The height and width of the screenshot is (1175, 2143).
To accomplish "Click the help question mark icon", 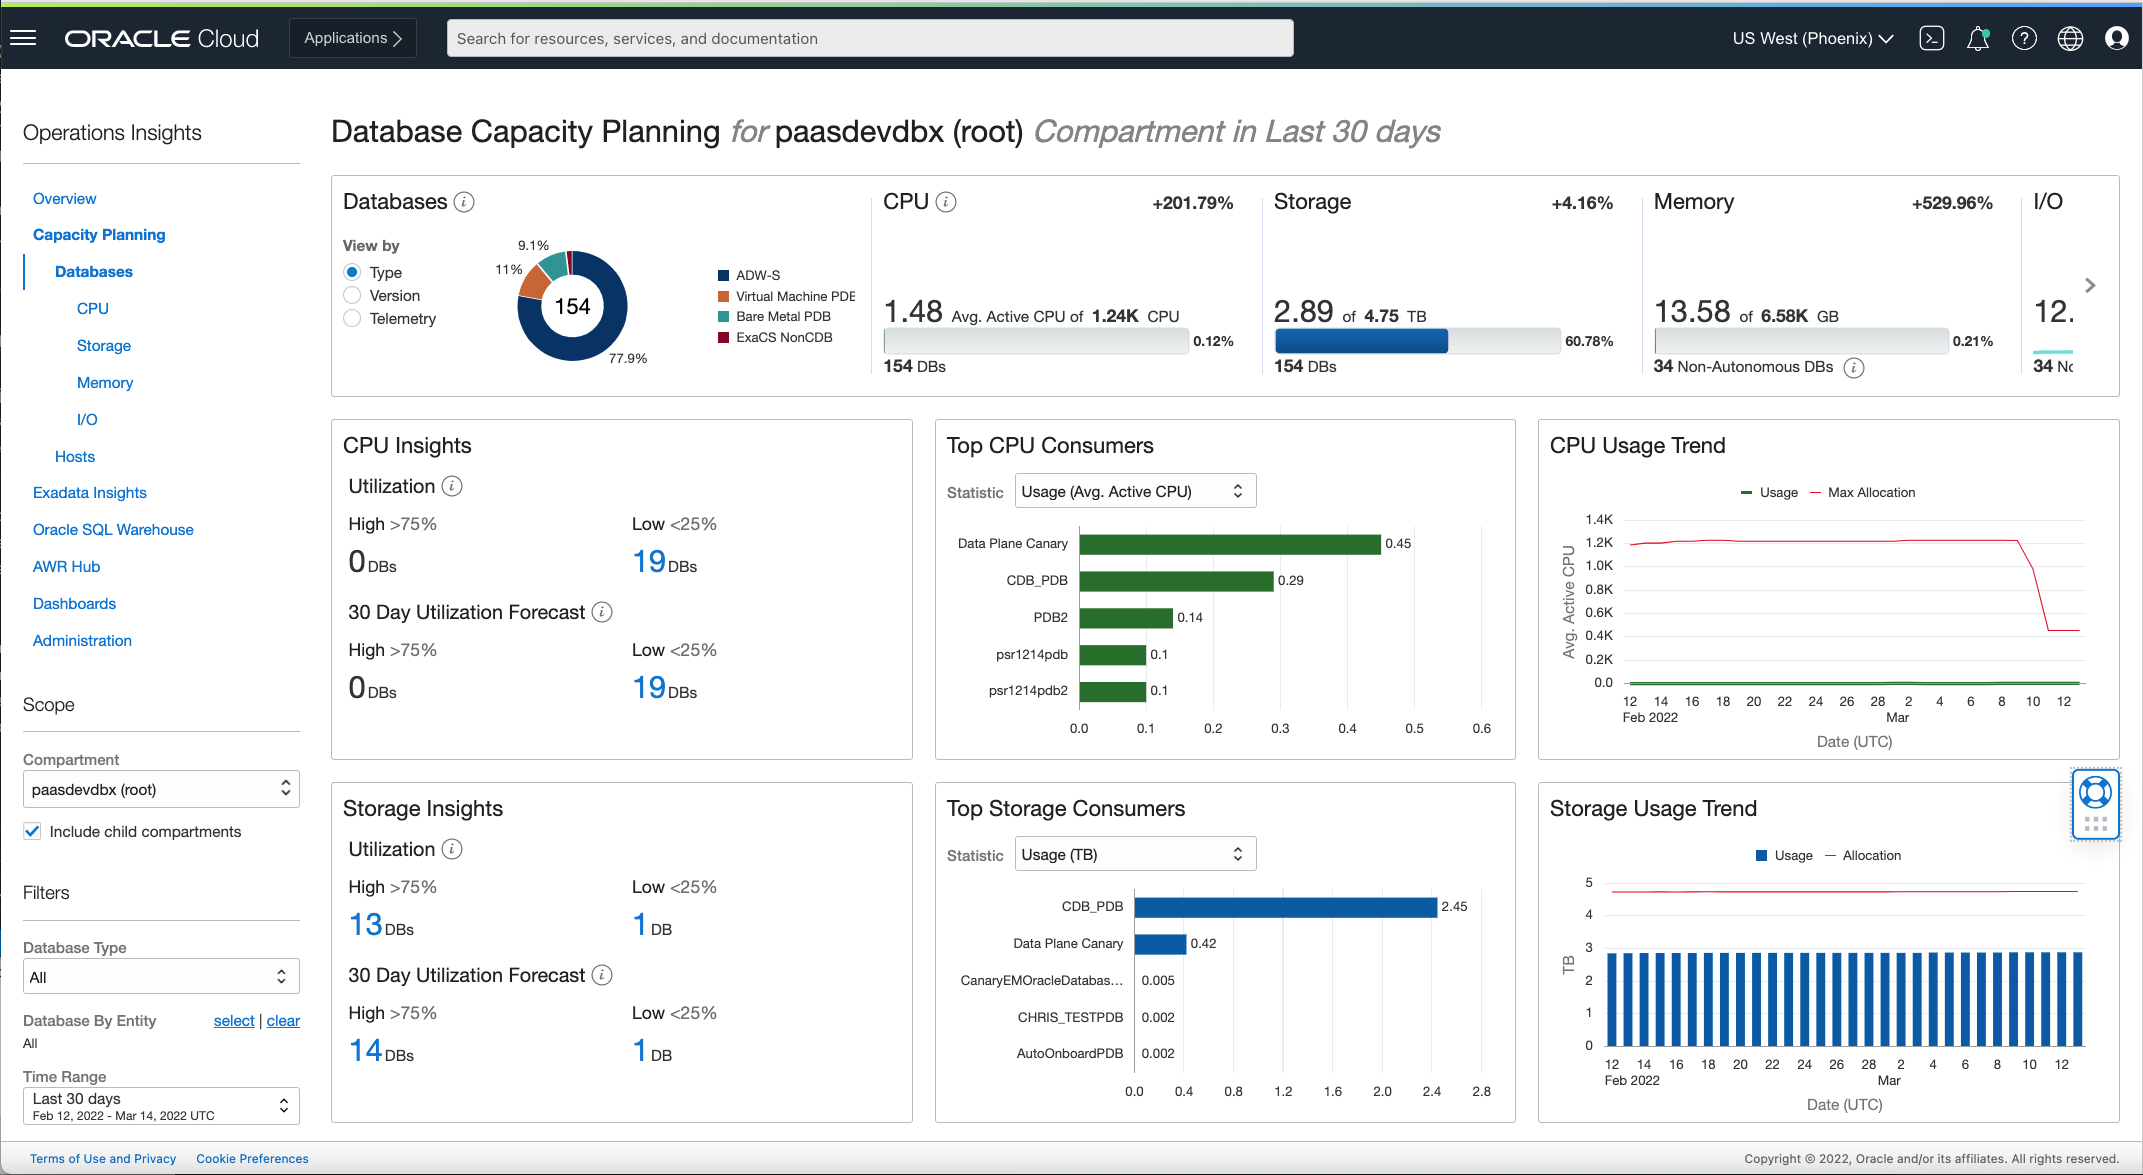I will [2024, 38].
